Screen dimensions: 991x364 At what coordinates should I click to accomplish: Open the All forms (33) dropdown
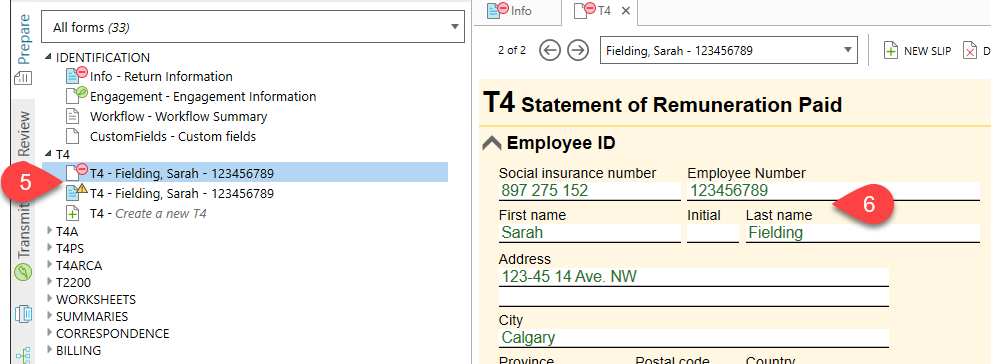(x=253, y=27)
